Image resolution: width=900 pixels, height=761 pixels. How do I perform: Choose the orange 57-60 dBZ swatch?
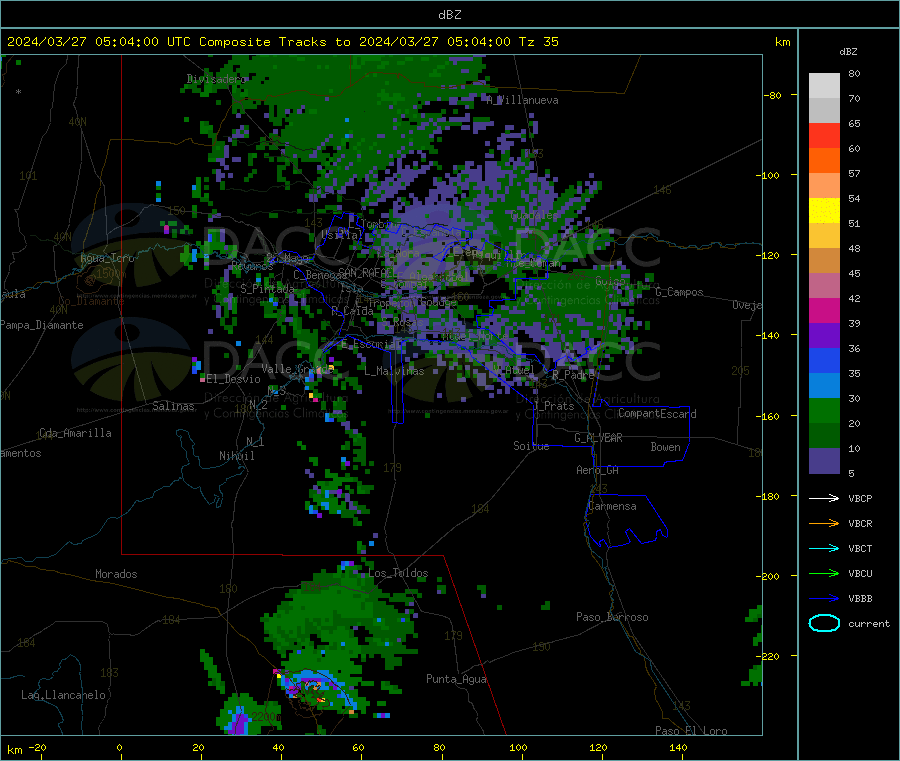coord(824,161)
